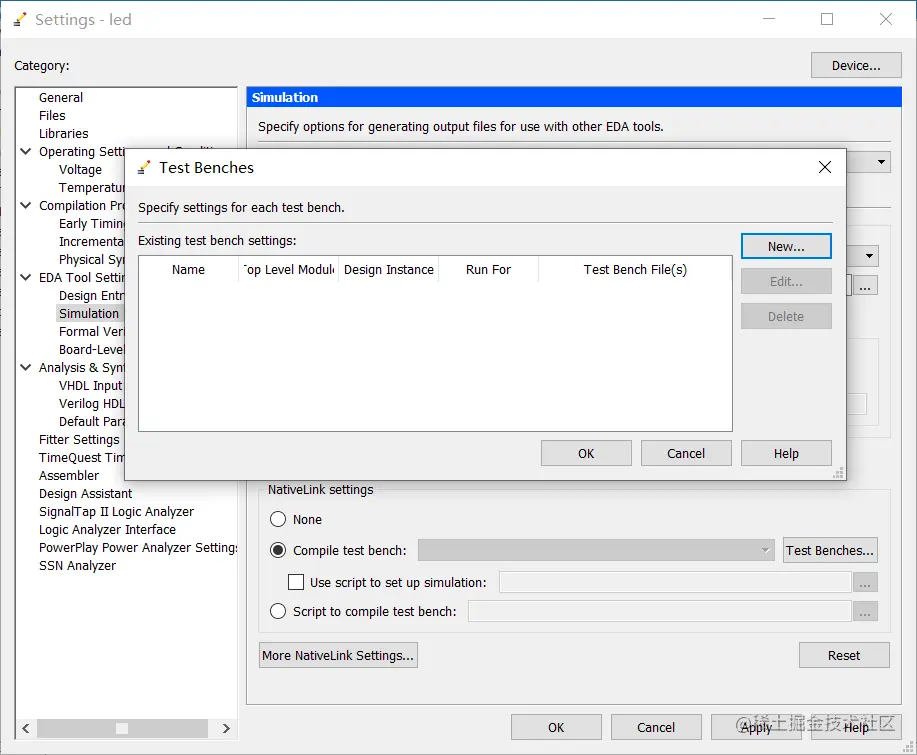Select Files in the category tree

tap(52, 115)
